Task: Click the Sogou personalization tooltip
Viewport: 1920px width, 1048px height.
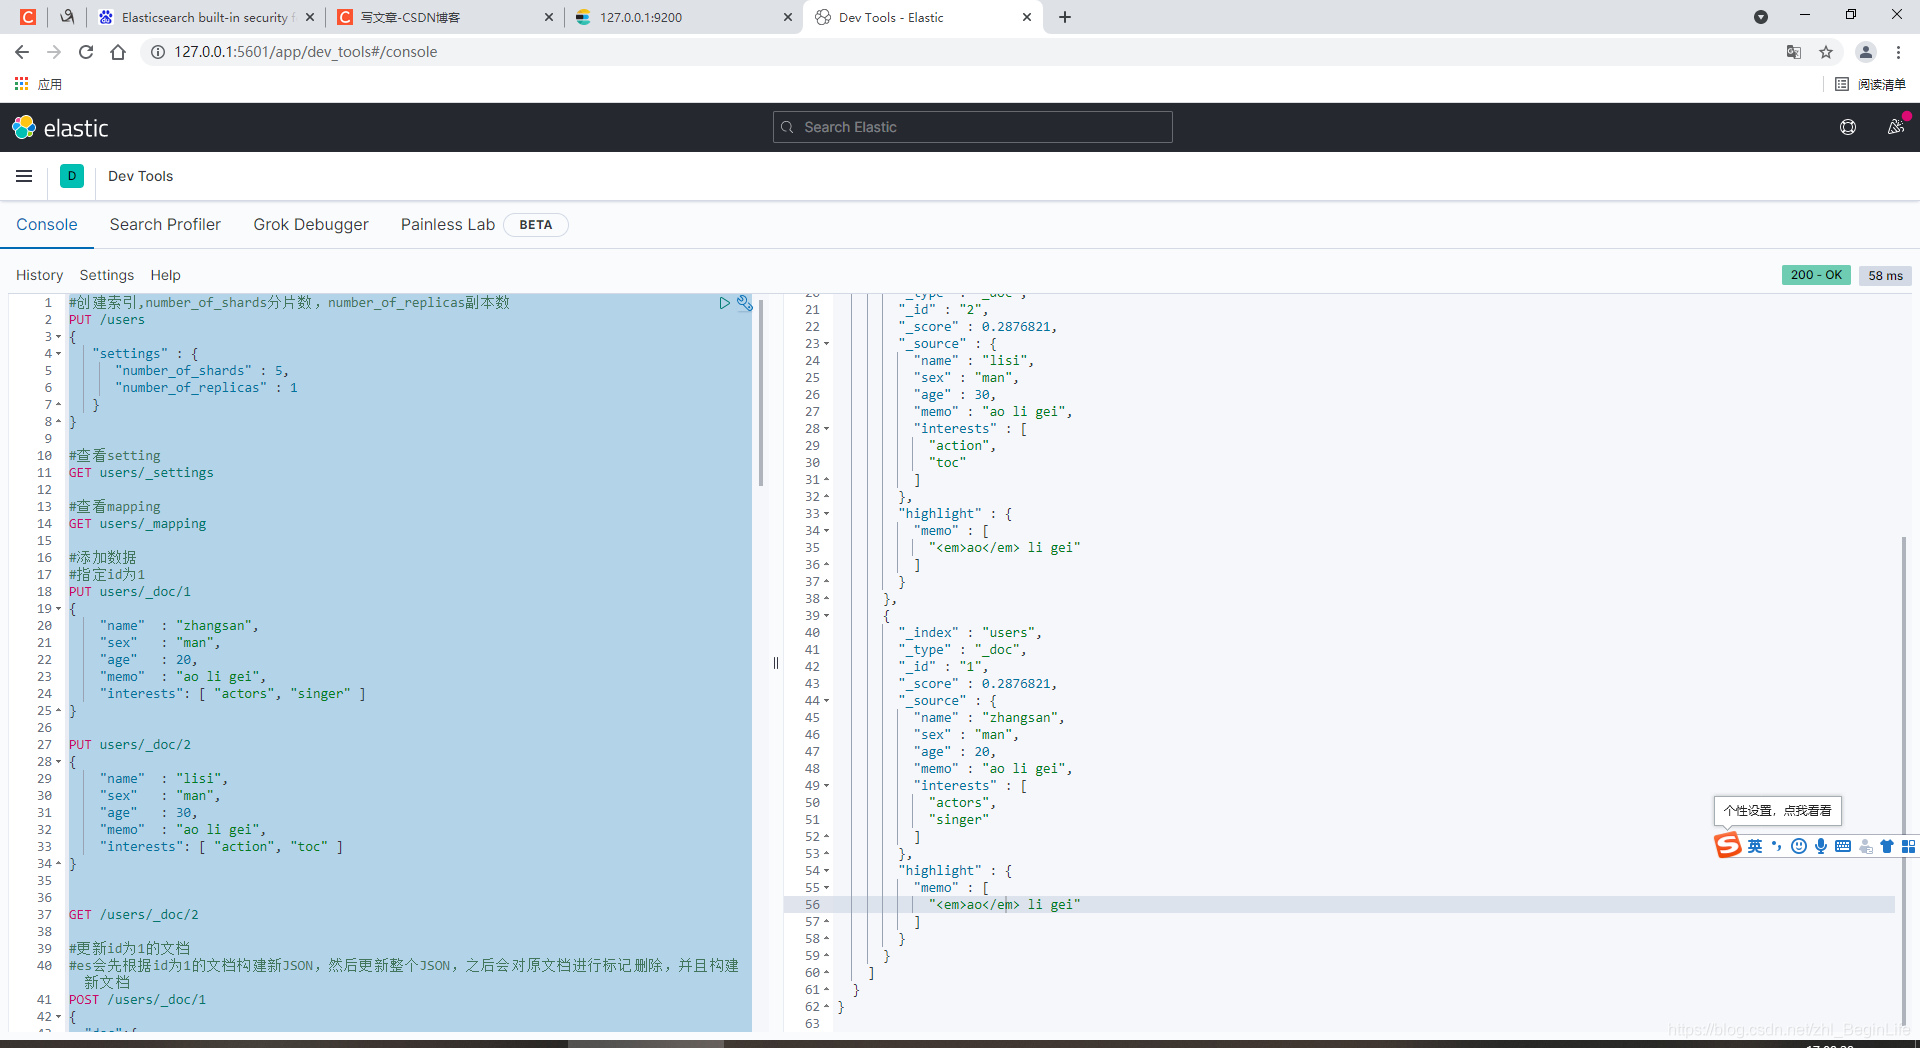Action: tap(1777, 811)
